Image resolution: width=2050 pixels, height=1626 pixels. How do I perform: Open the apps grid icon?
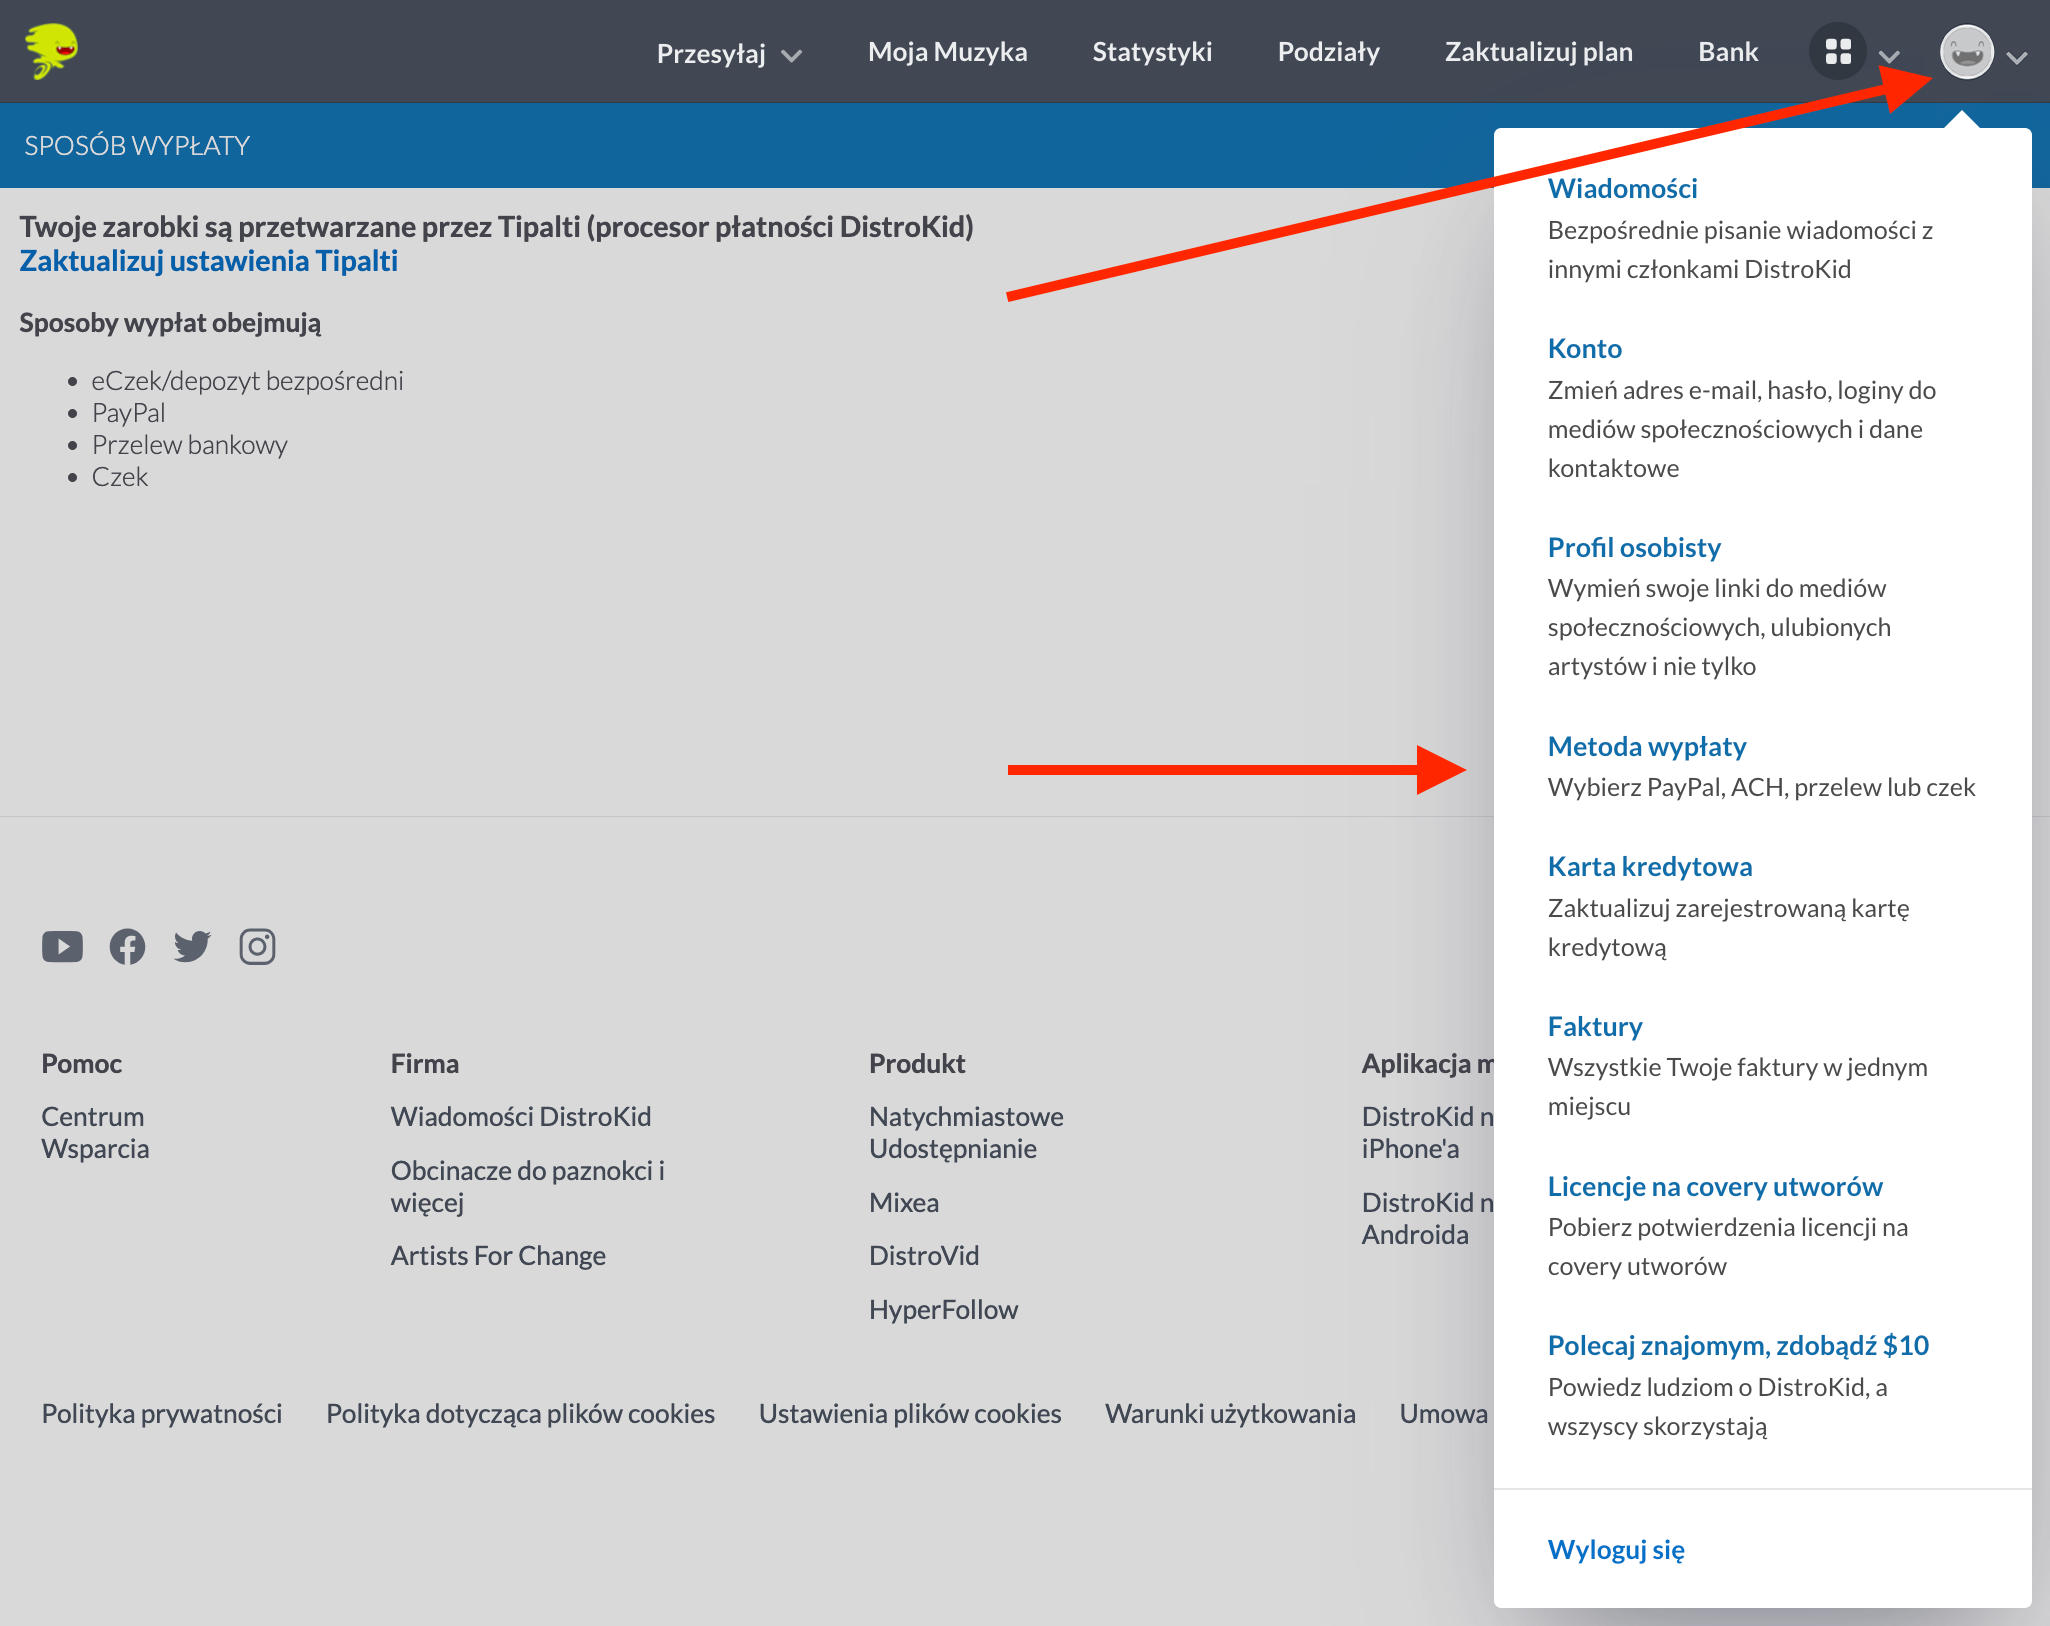pos(1838,52)
